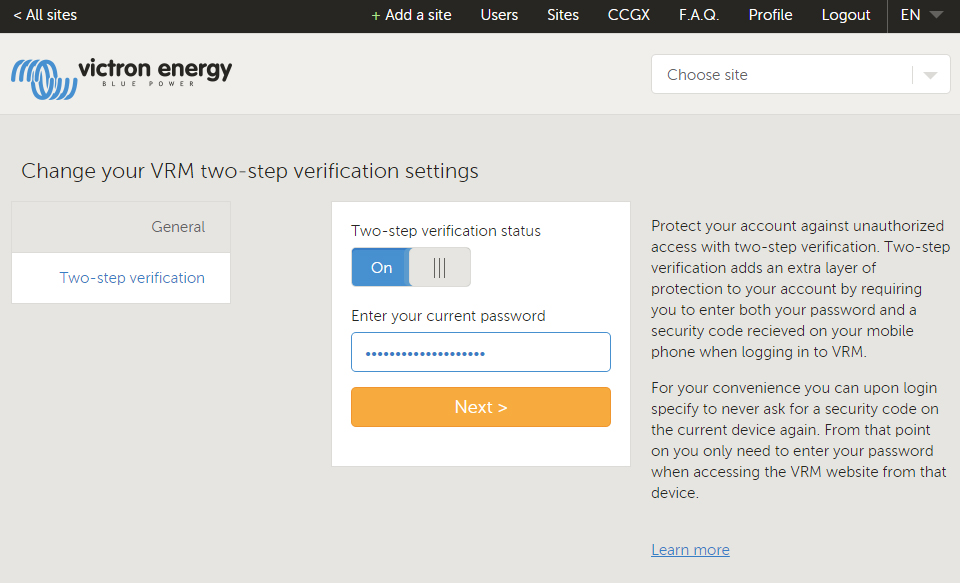
Task: Open the F.A.Q. page
Action: click(699, 15)
